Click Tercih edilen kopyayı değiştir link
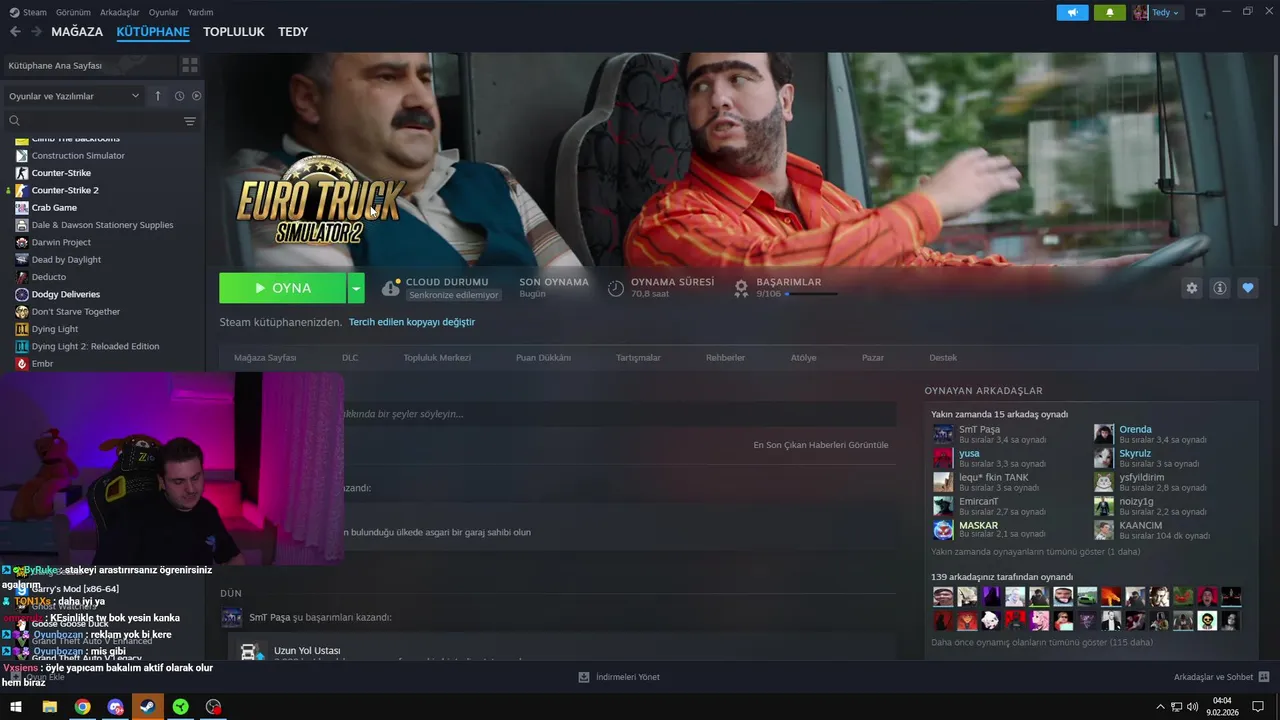This screenshot has height=720, width=1280. point(412,322)
